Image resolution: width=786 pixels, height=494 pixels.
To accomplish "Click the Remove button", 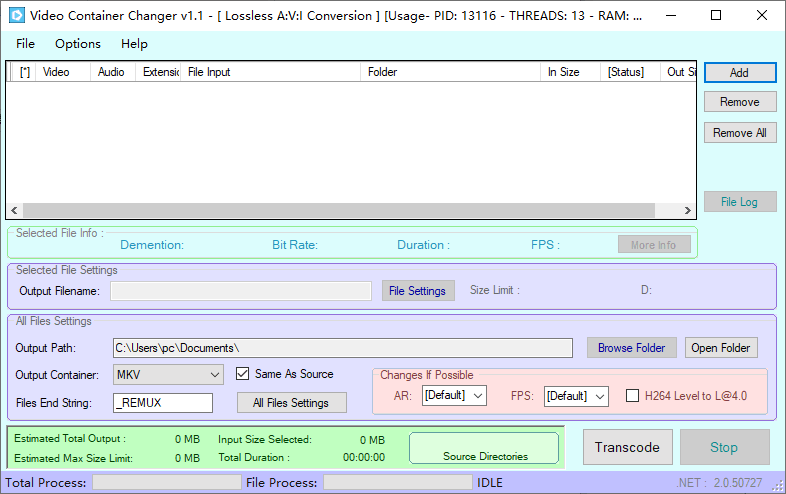I will 740,102.
